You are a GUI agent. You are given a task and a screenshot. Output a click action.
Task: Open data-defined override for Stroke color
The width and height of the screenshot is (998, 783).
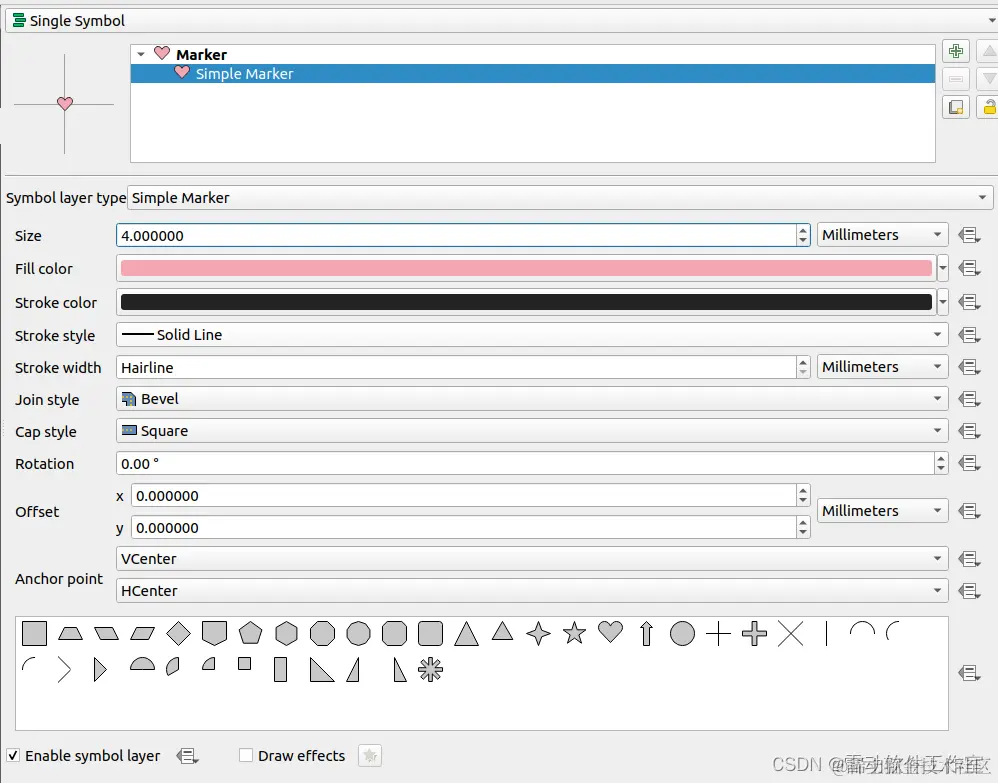pos(969,302)
